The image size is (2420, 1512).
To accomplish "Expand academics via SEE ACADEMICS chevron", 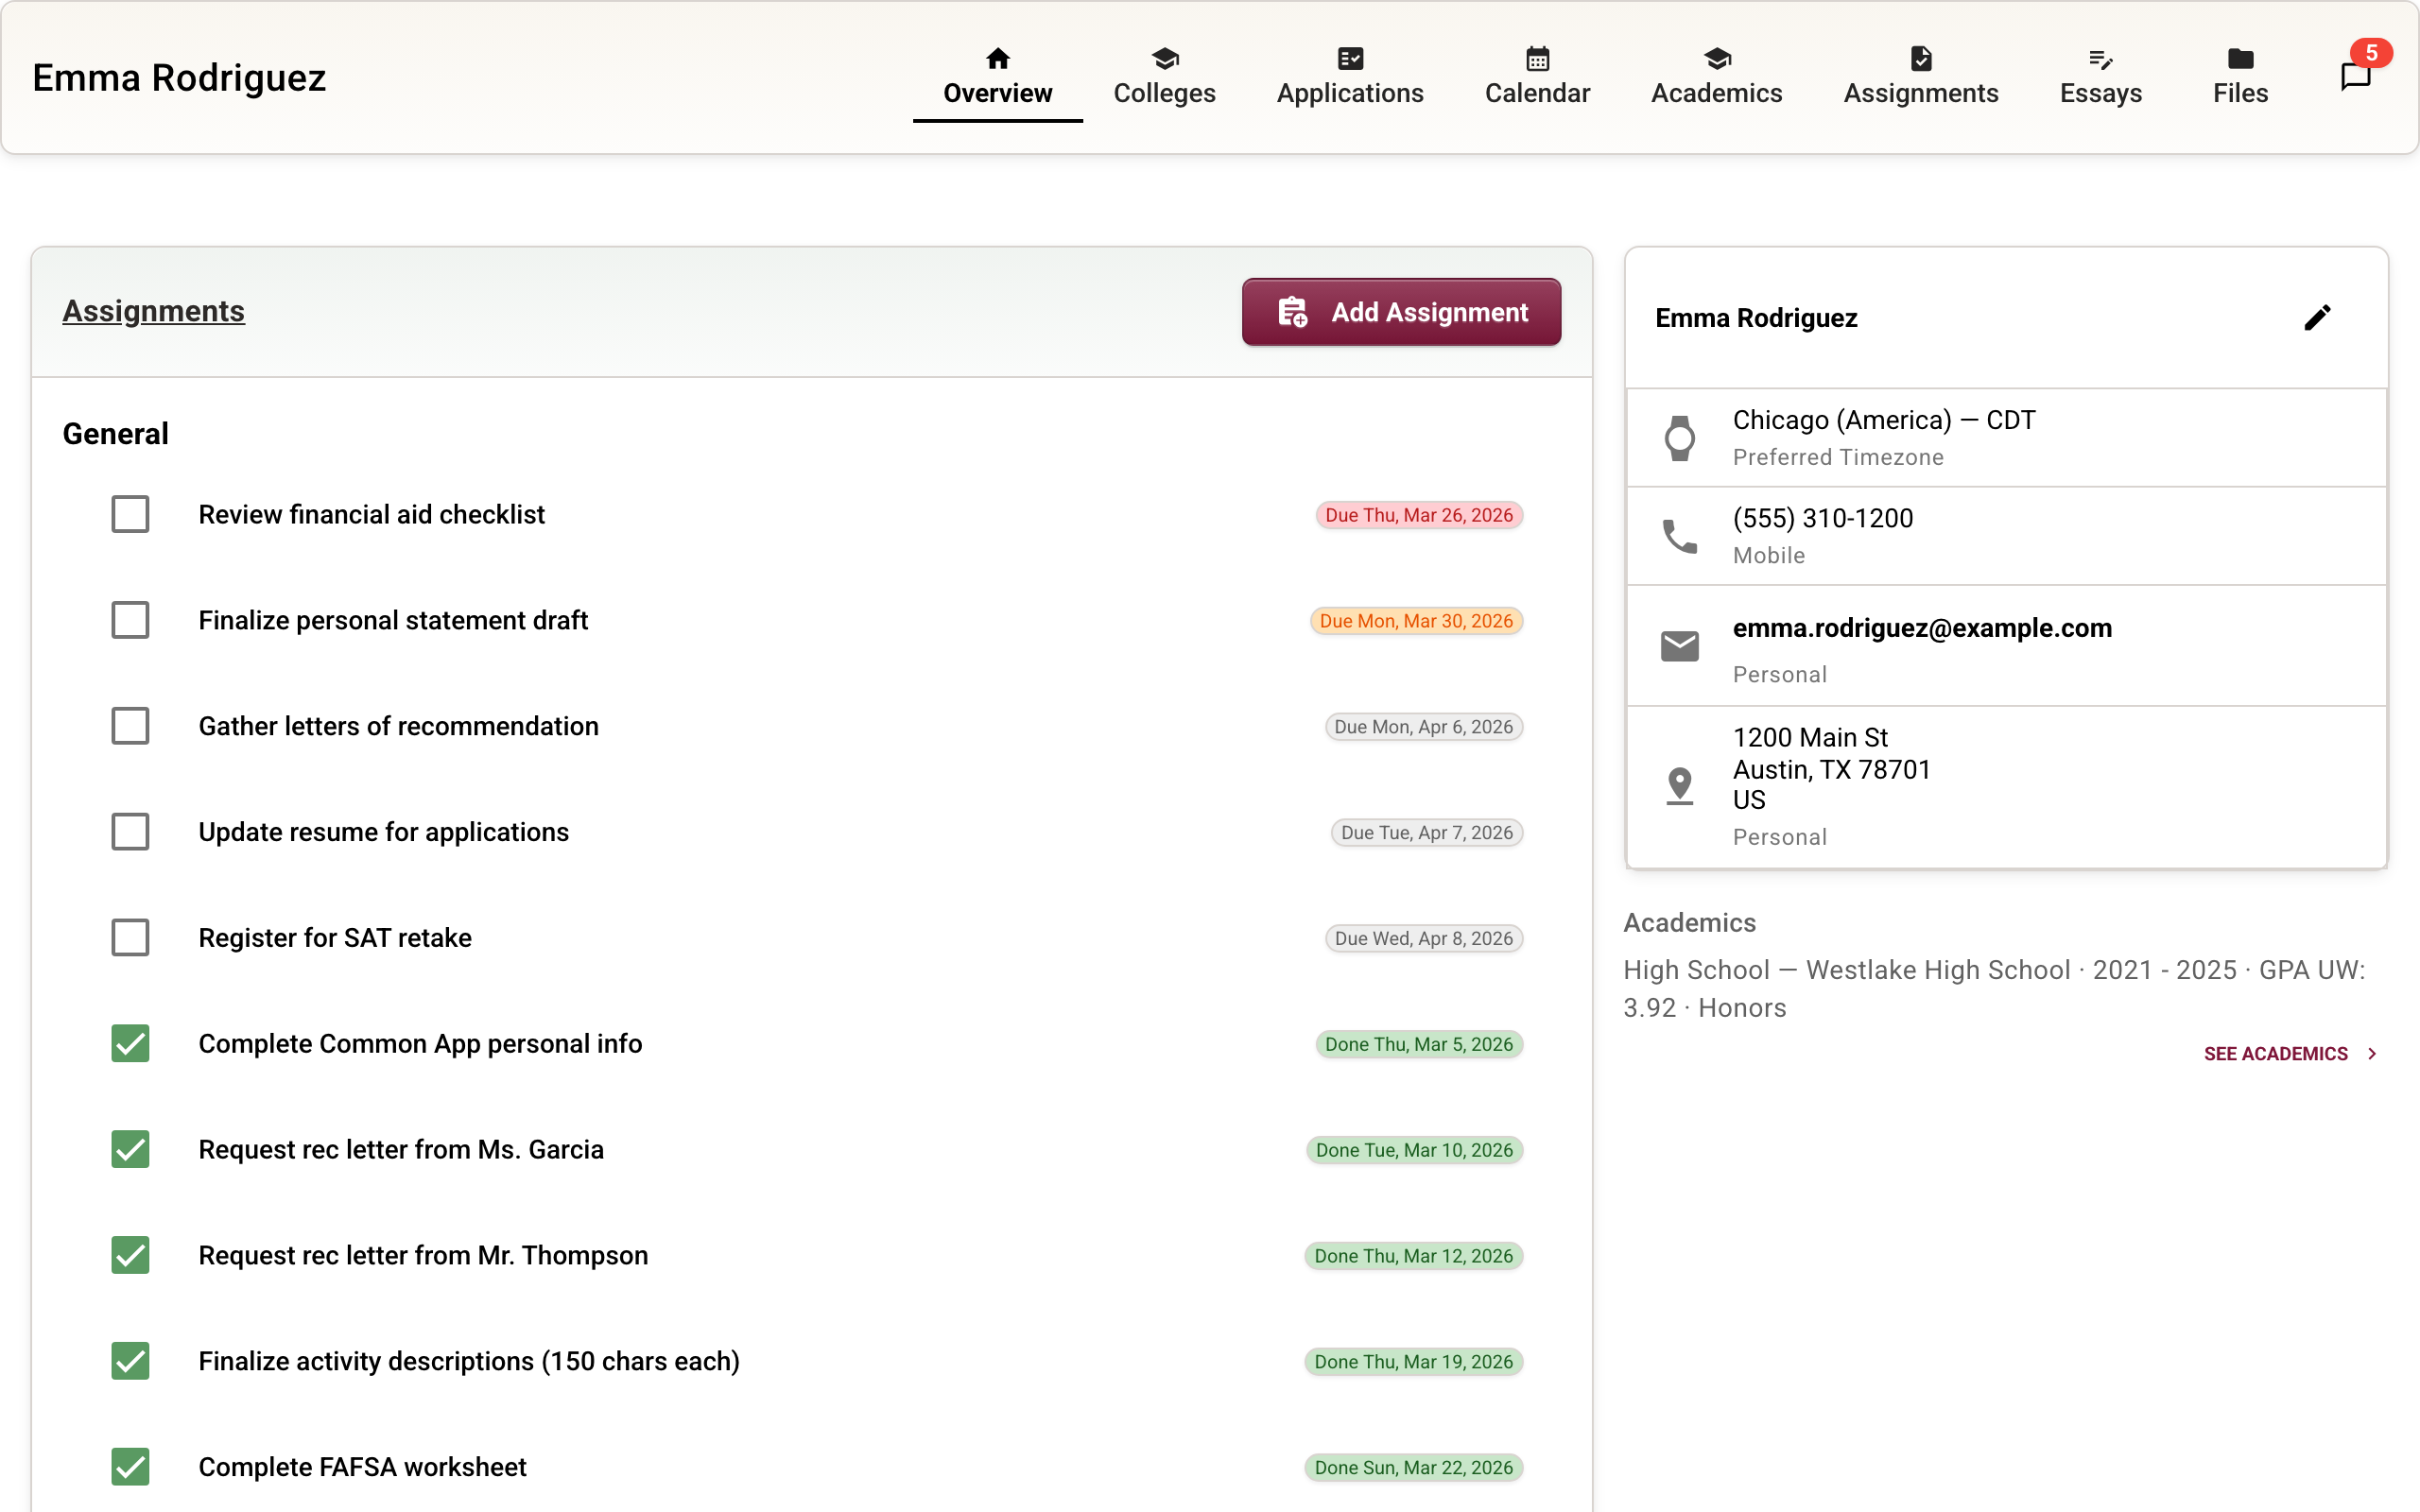I will (x=2371, y=1054).
